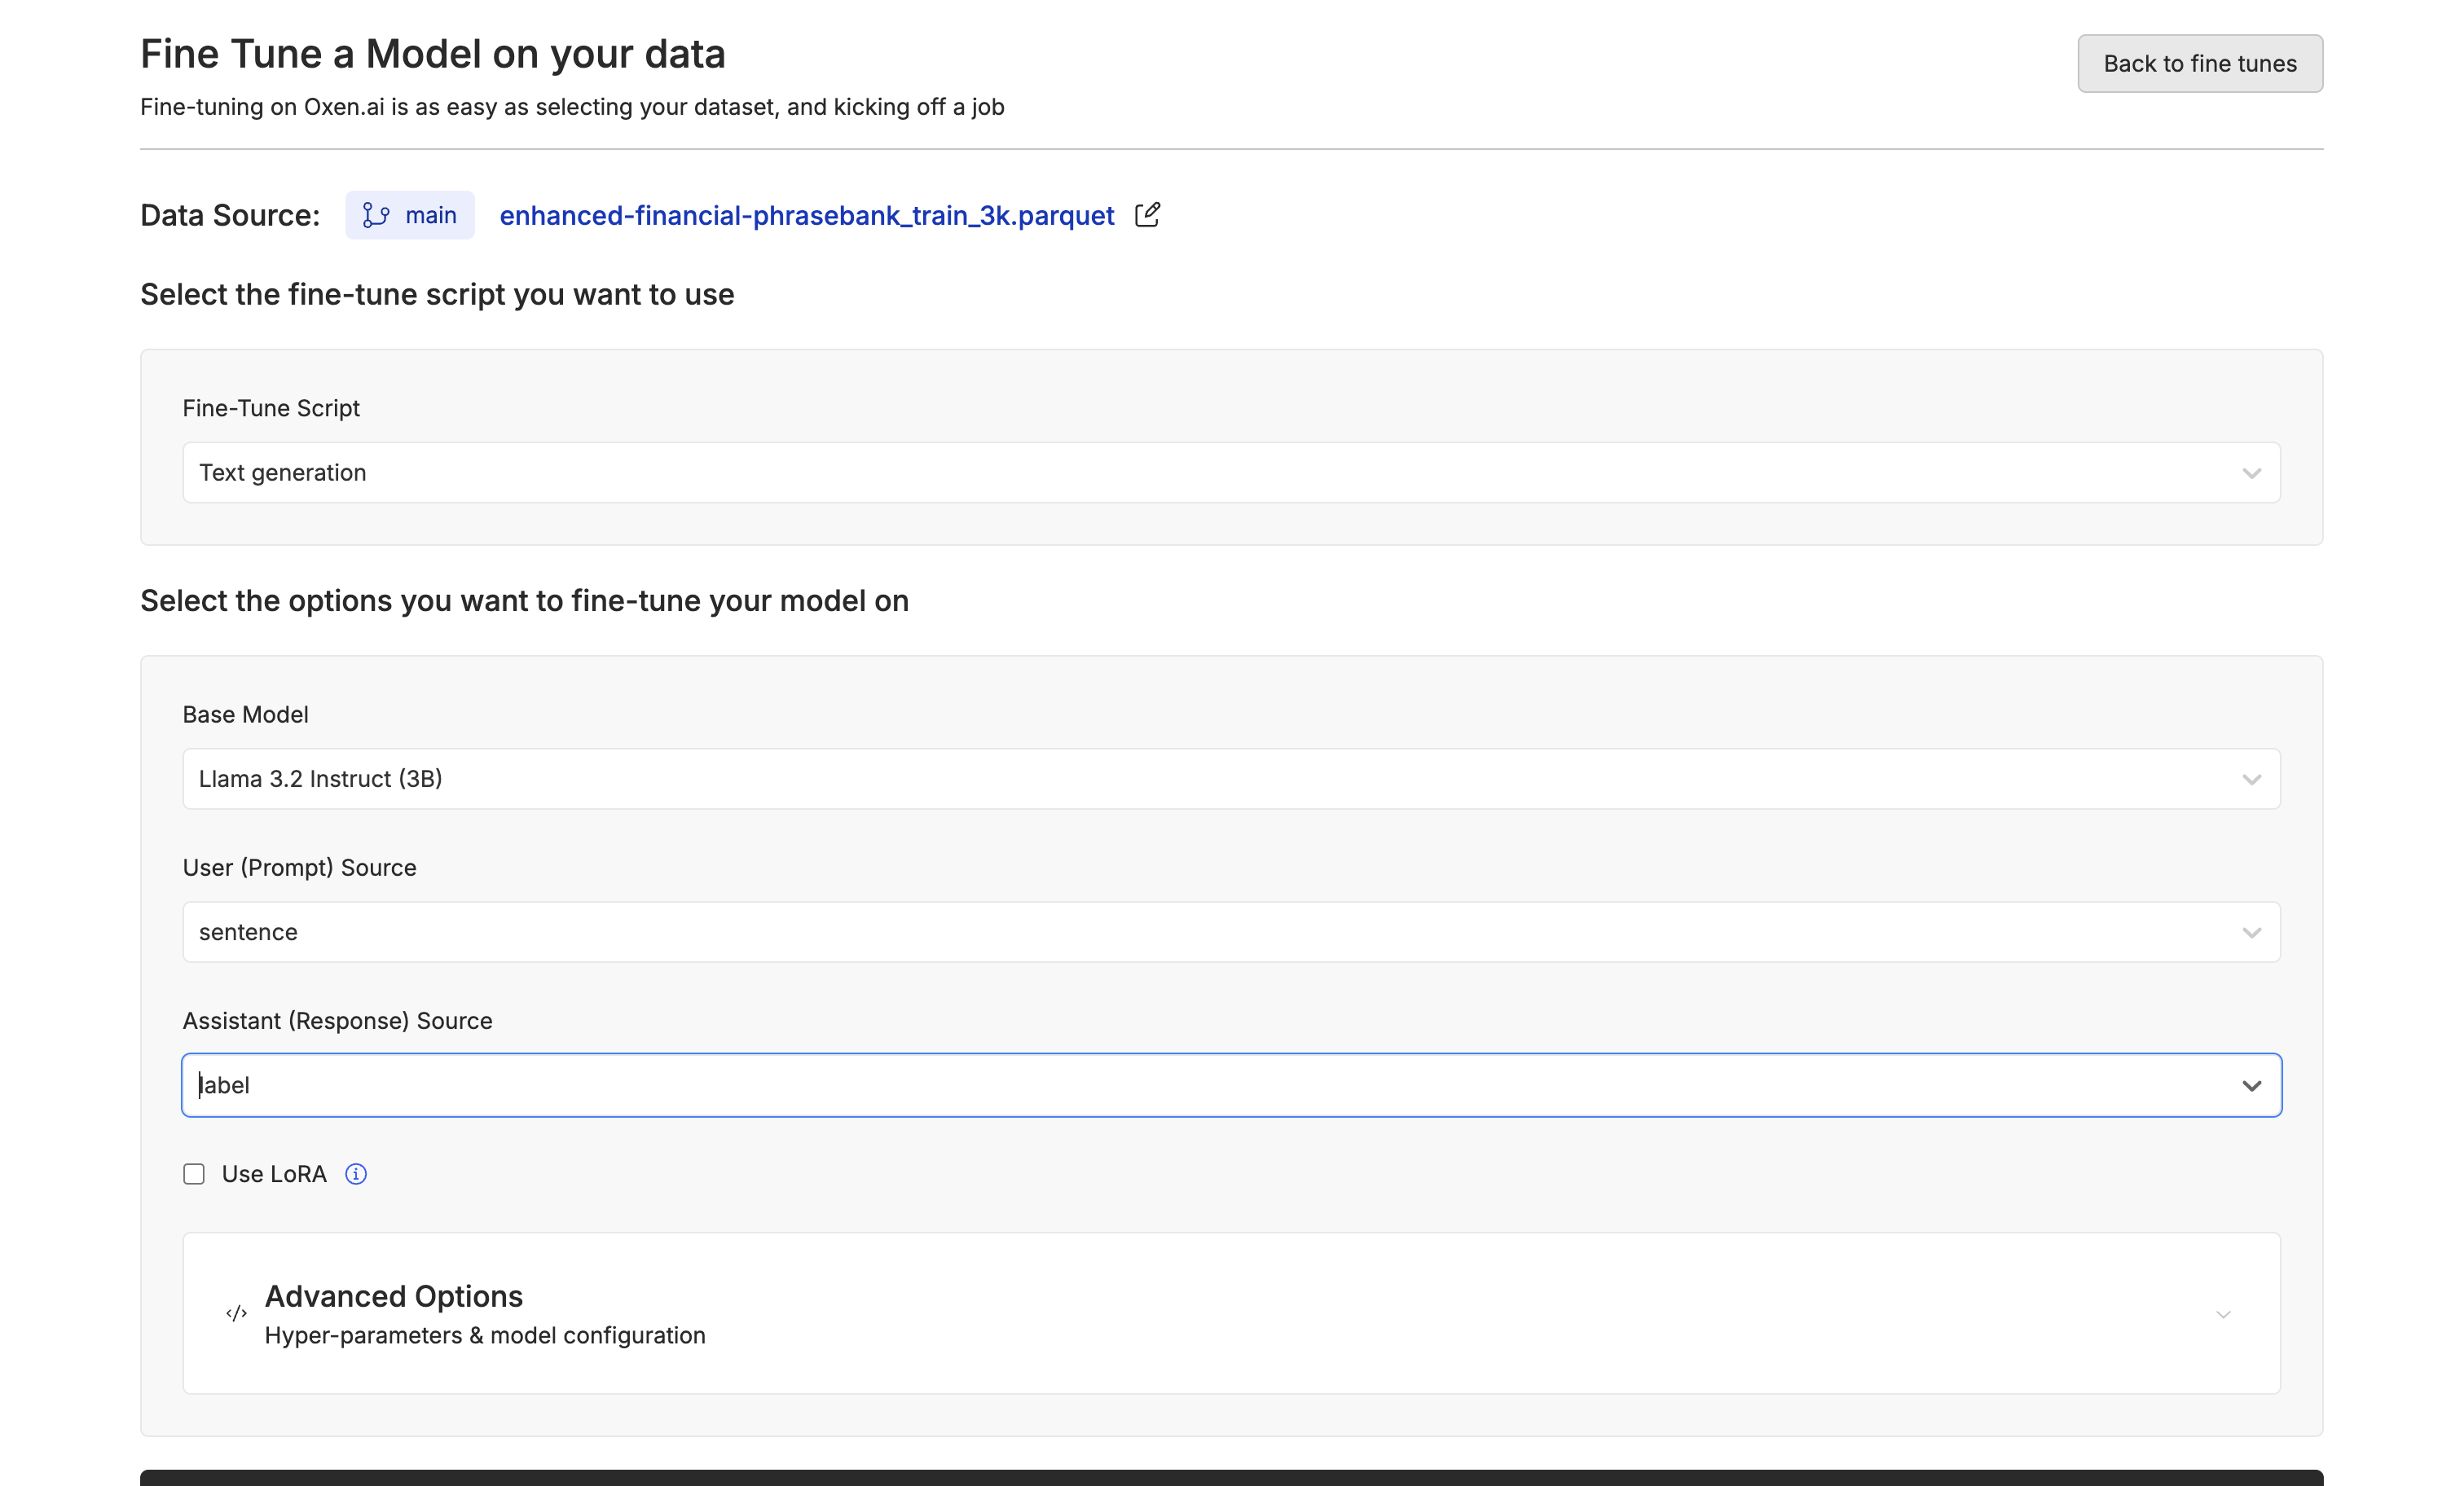
Task: Open enhanced-financial-phrasebank_train_3k.parquet link
Action: (x=806, y=215)
